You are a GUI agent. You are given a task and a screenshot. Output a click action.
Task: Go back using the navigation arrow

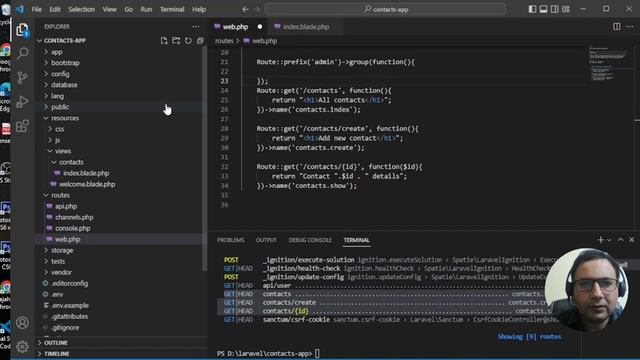[x=245, y=9]
